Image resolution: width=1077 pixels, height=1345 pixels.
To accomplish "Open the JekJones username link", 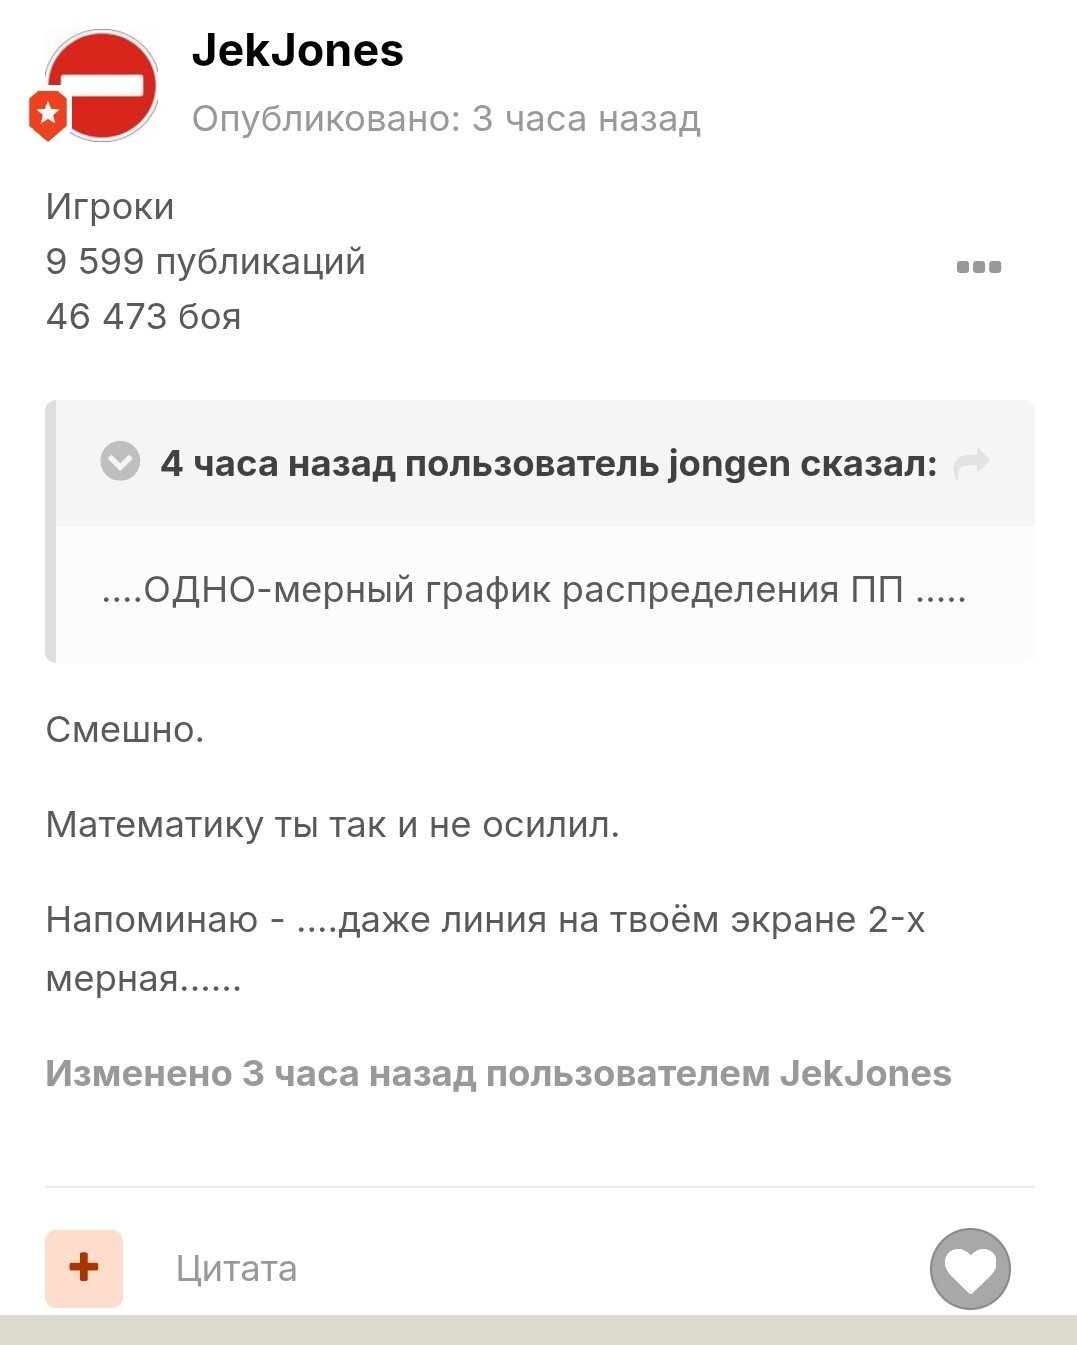I will 297,50.
